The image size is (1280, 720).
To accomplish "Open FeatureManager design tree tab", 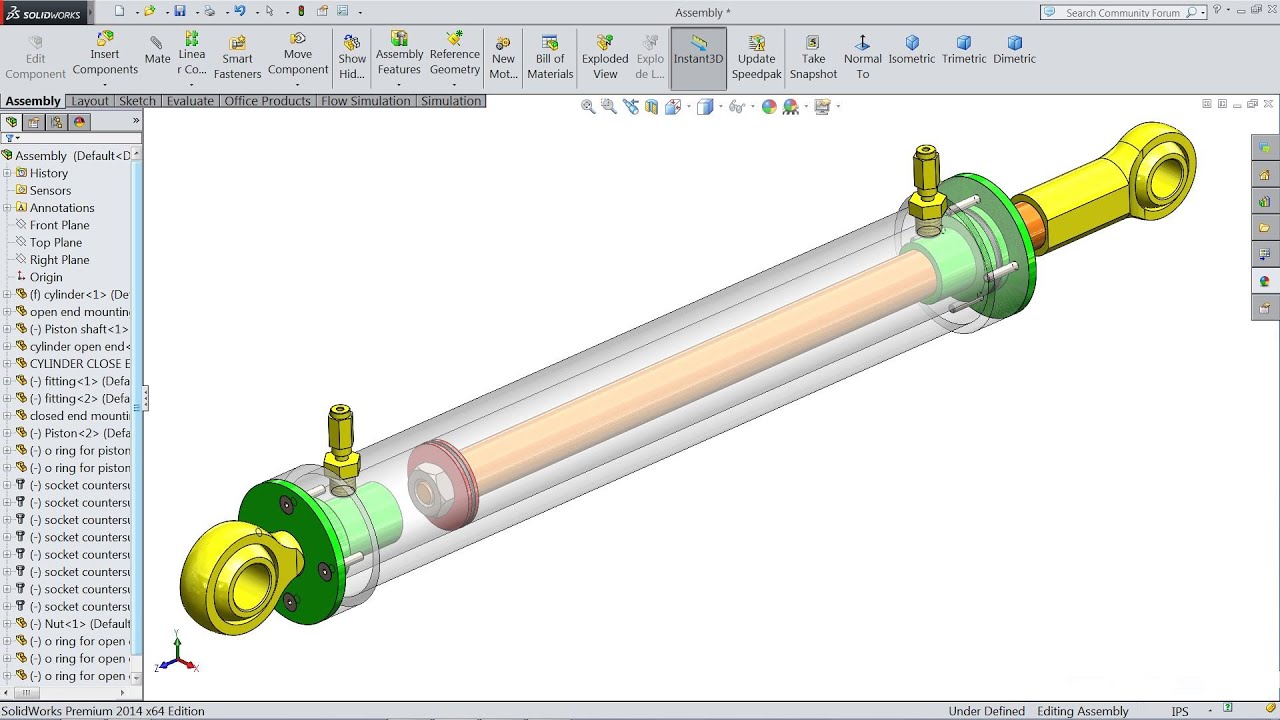I will pos(12,122).
